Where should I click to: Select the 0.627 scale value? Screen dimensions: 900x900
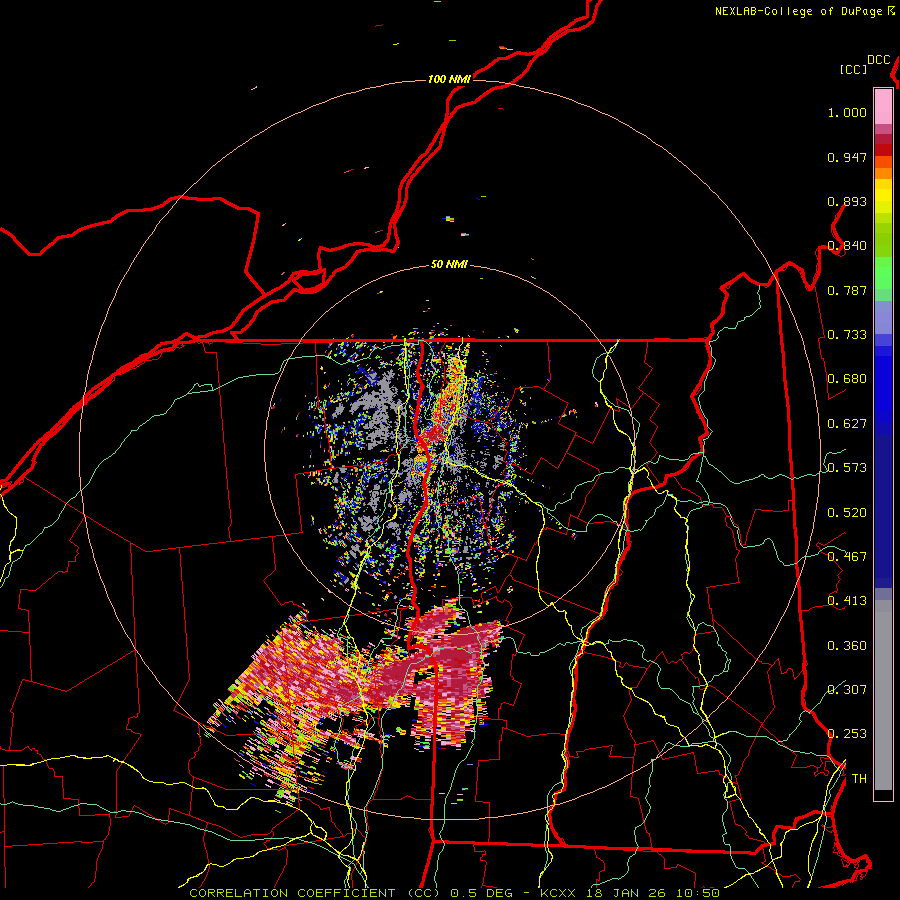click(847, 424)
